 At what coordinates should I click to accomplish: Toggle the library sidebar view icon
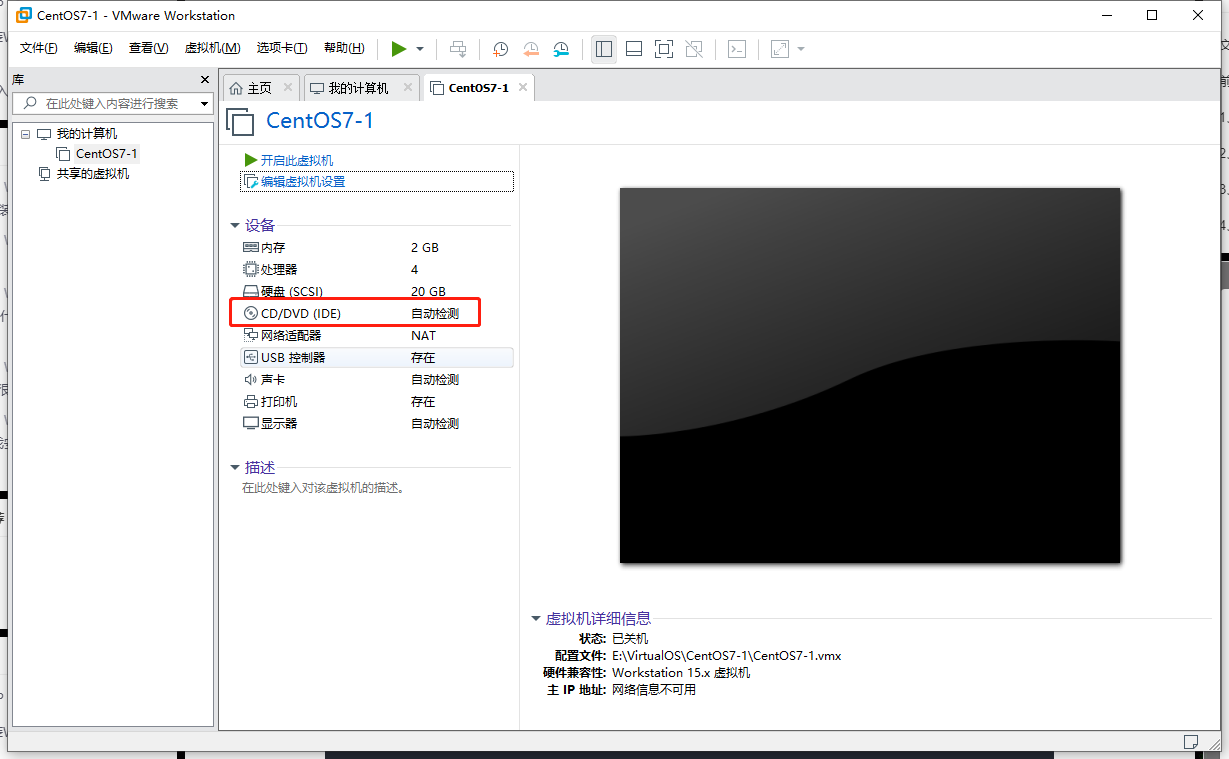[x=603, y=48]
